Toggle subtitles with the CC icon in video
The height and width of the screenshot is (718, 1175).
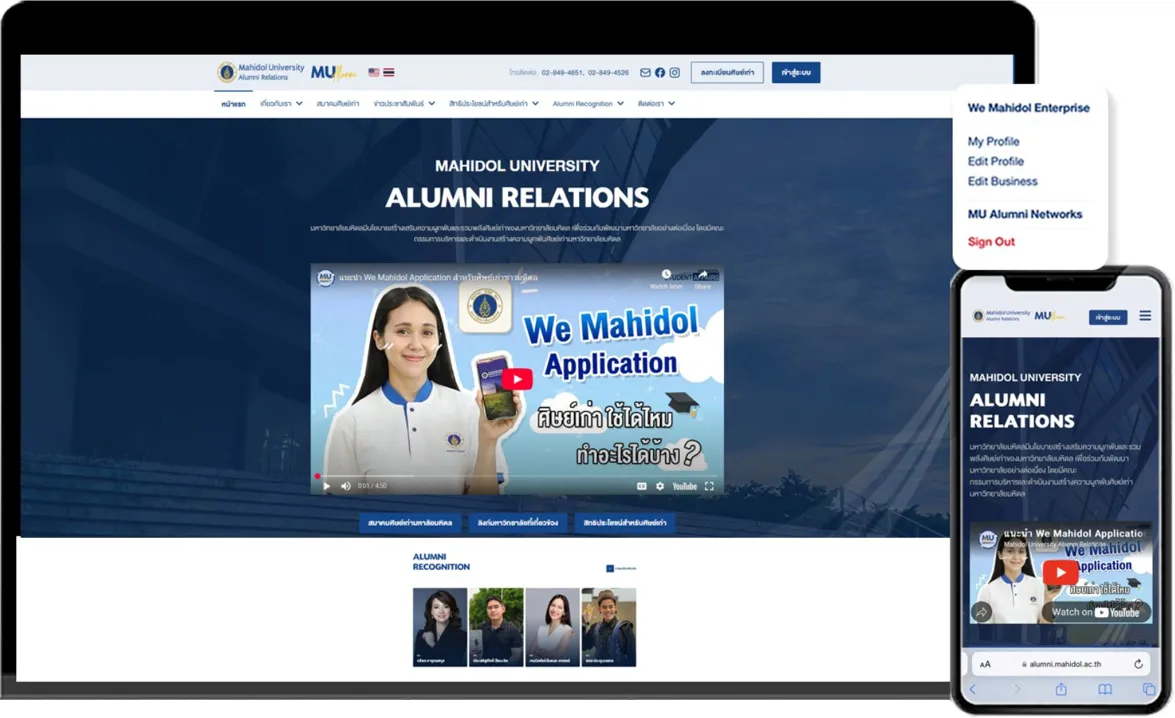641,486
